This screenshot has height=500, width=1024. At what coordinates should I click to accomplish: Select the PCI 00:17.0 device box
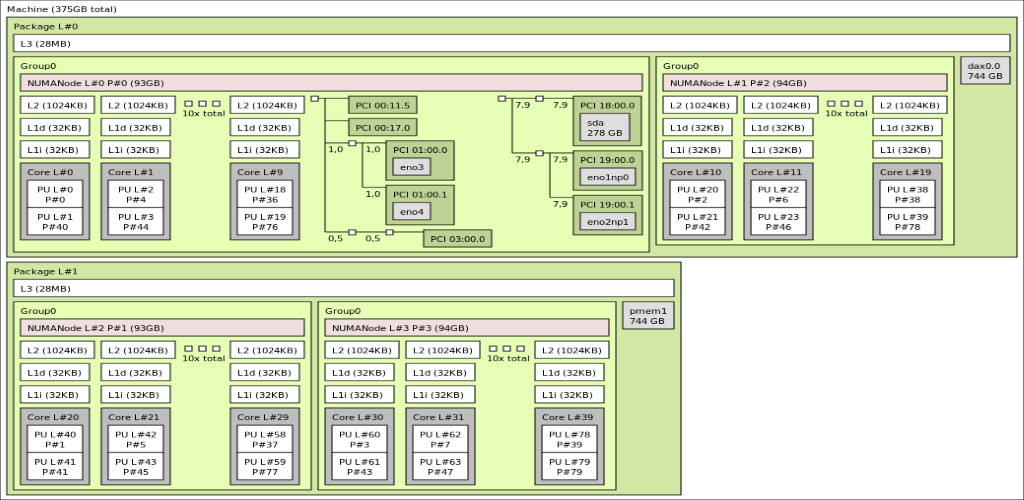pyautogui.click(x=382, y=127)
